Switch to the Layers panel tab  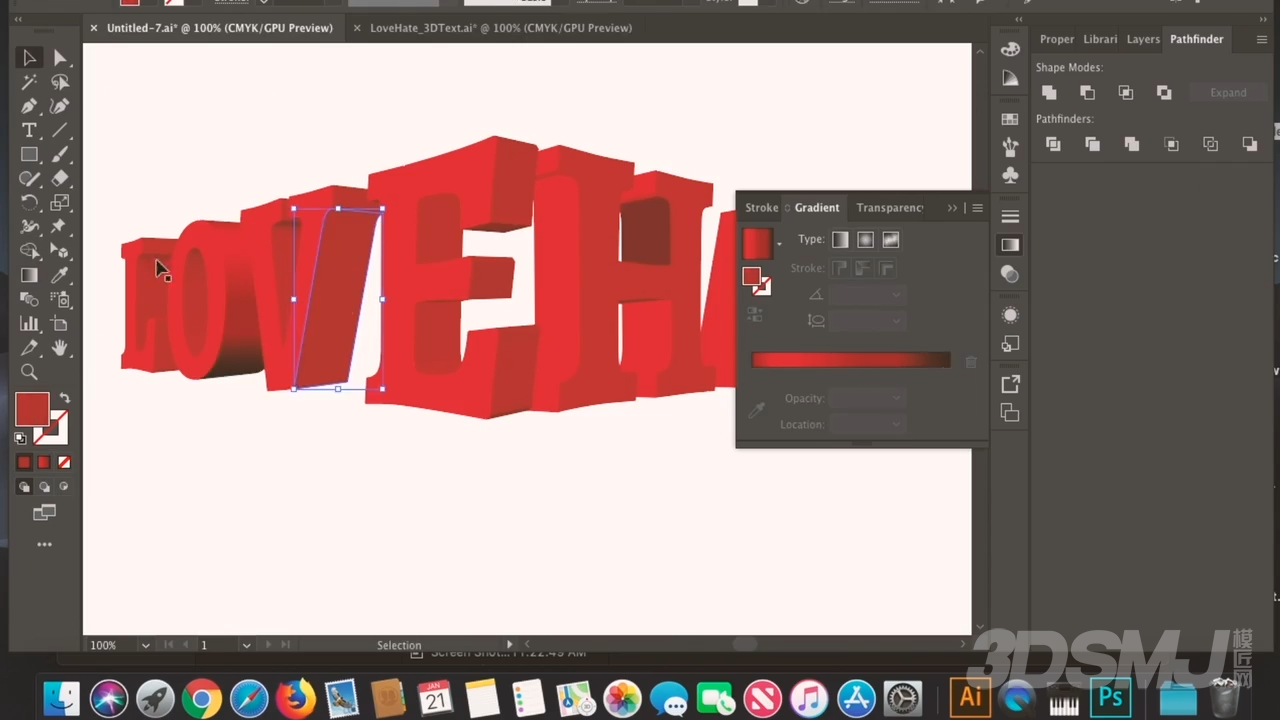(x=1143, y=39)
